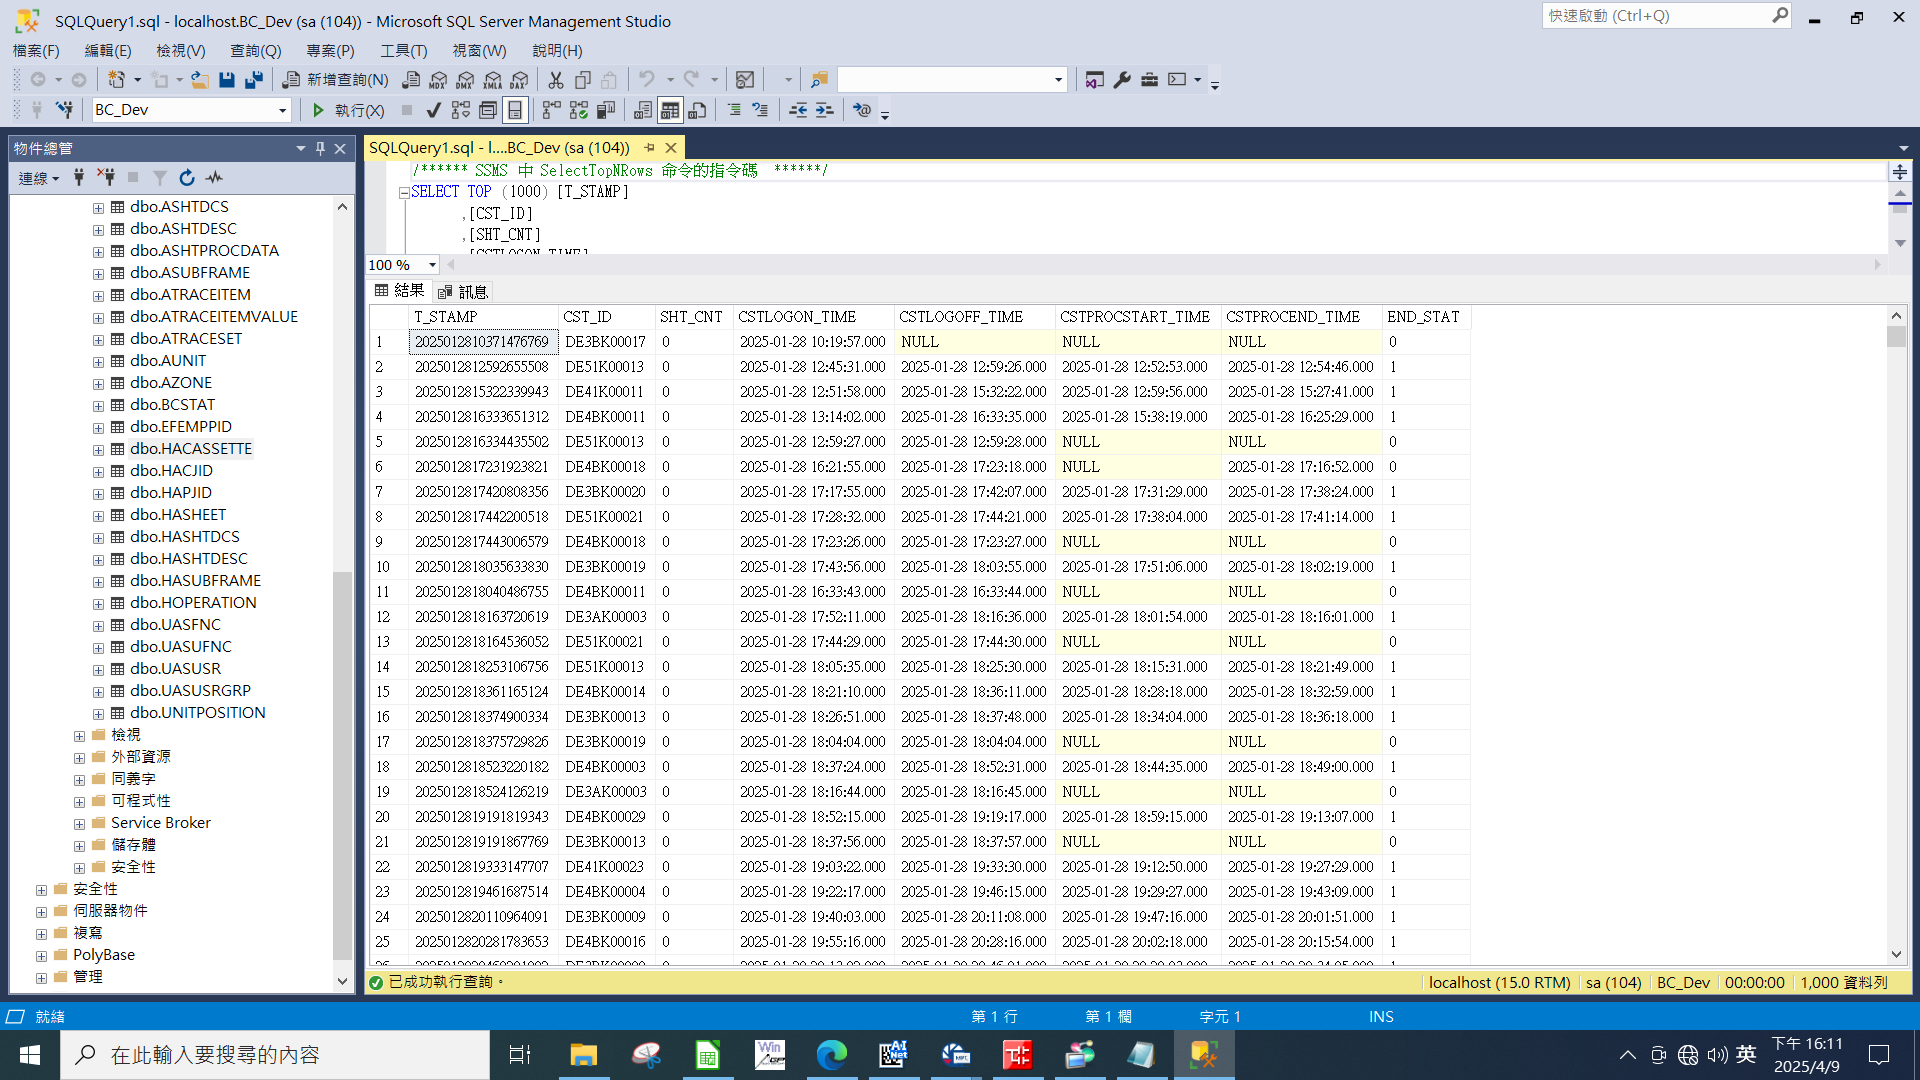
Task: Click the Windows Start button
Action: pyautogui.click(x=30, y=1055)
